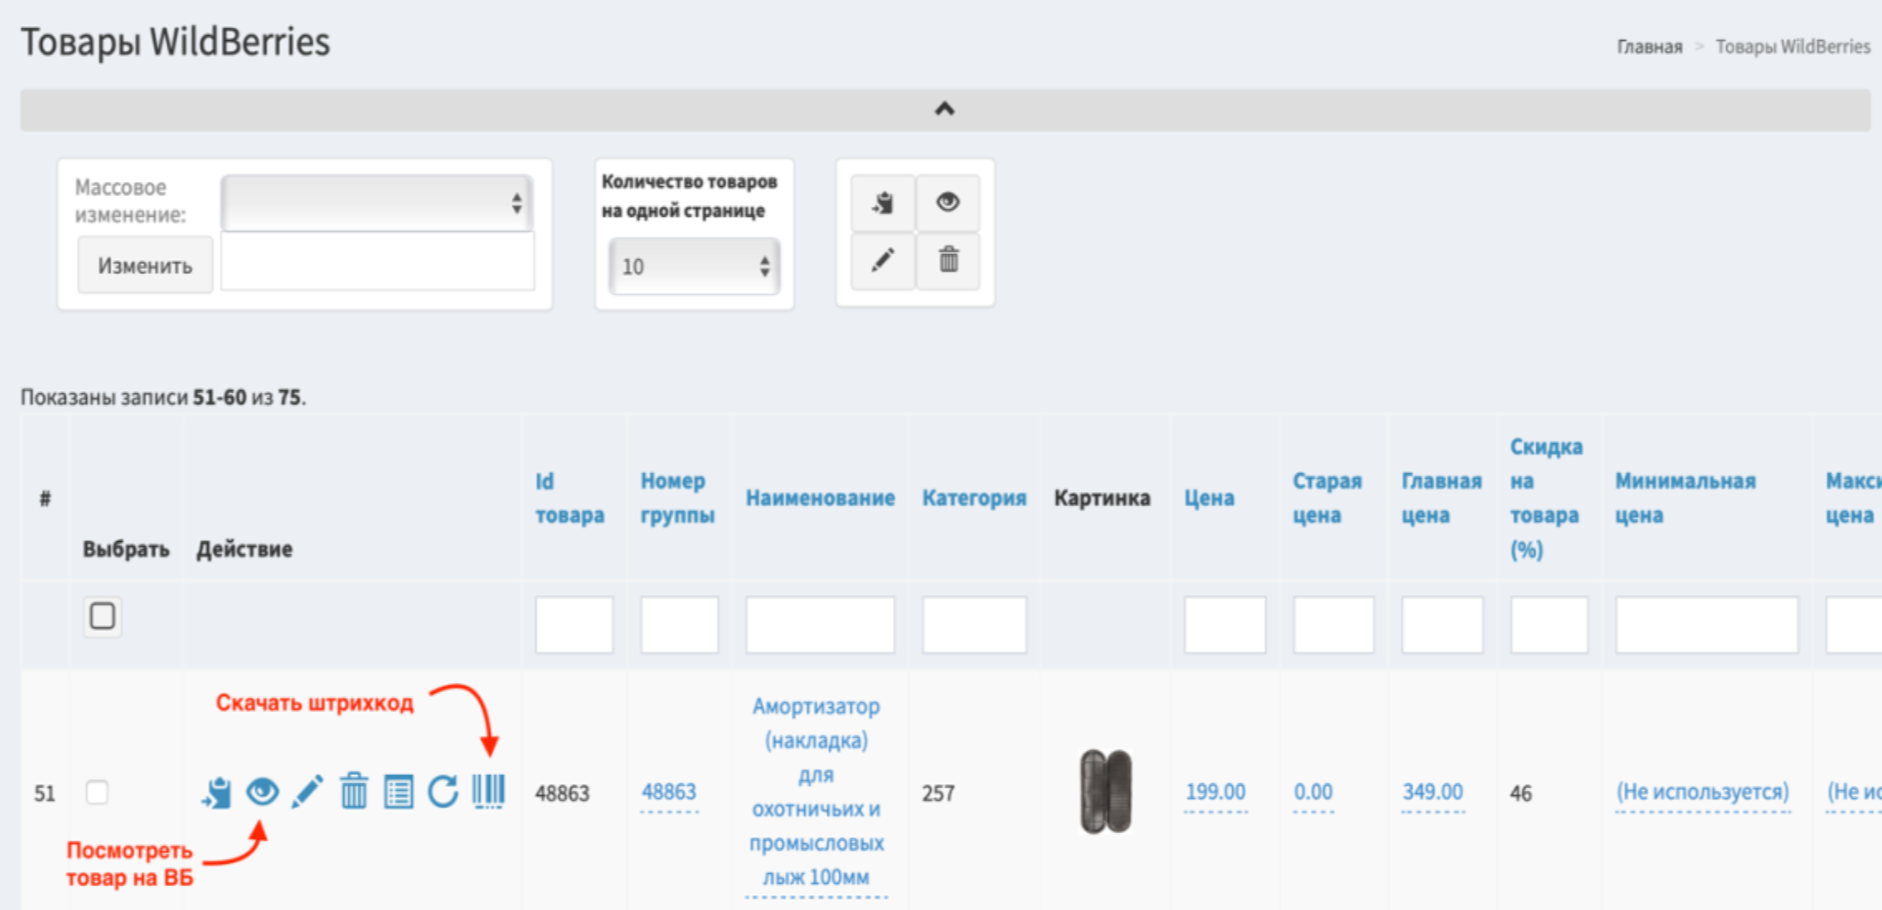The height and width of the screenshot is (910, 1882).
Task: Check the checkbox for row 51
Action: coord(97,792)
